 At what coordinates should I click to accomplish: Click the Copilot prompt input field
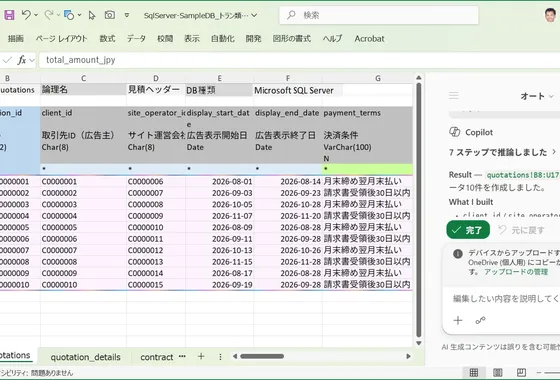505,299
